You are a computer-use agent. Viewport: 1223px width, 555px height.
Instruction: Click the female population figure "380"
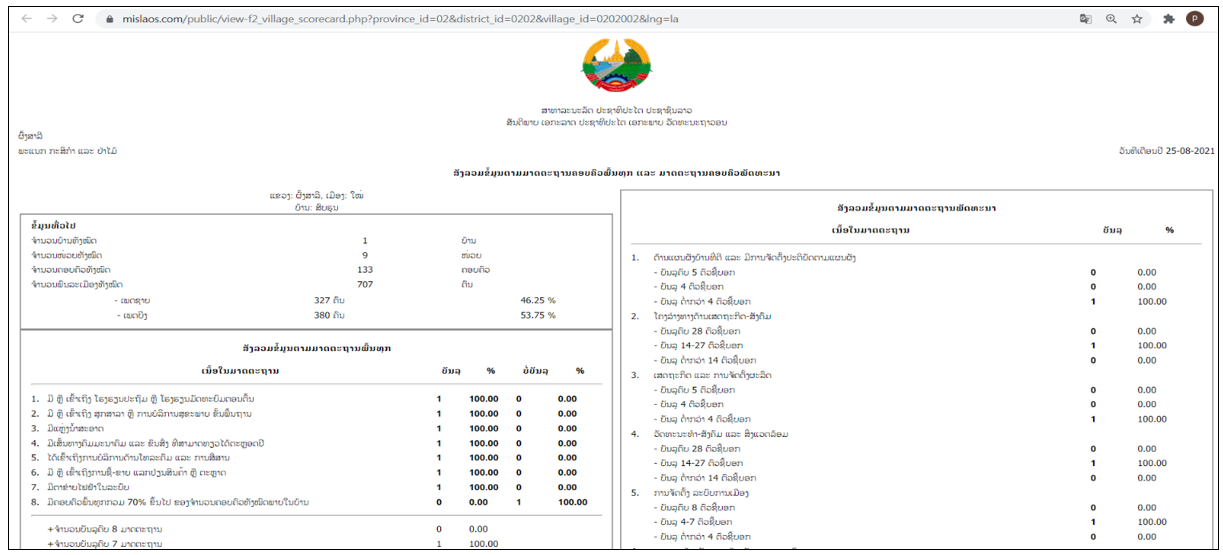tap(322, 314)
